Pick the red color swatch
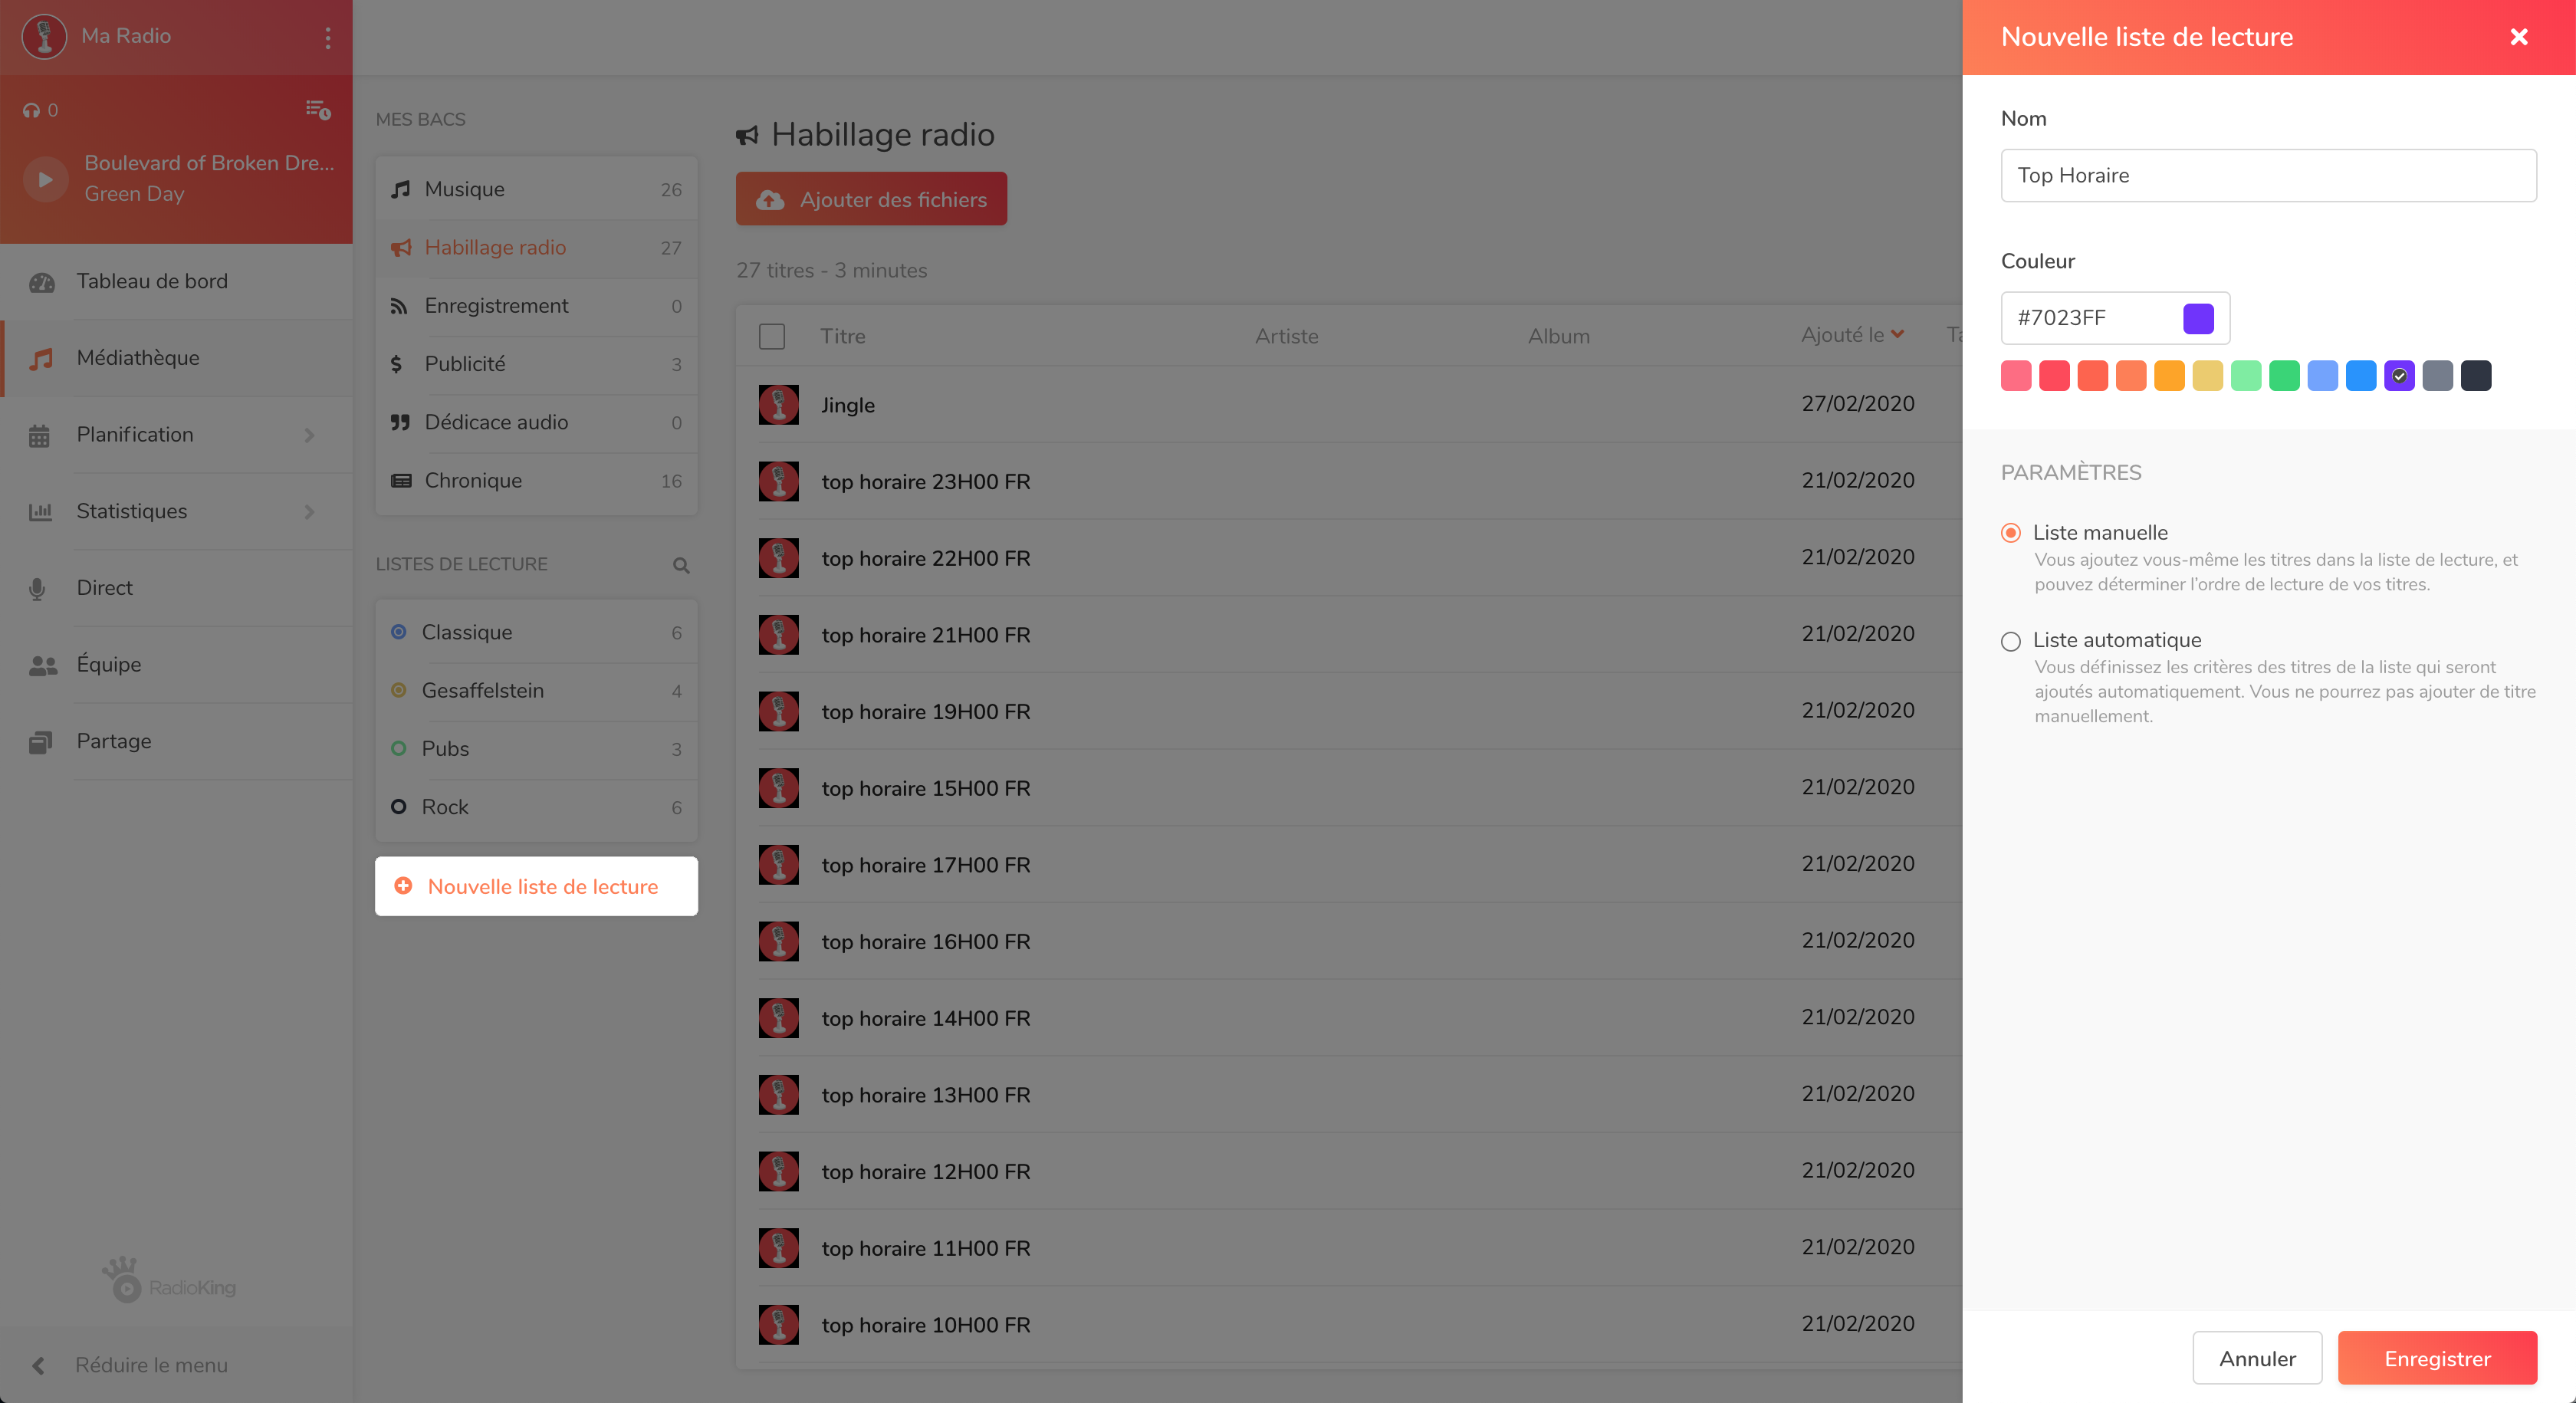Screen dimensions: 2576x1403 coord(2054,376)
